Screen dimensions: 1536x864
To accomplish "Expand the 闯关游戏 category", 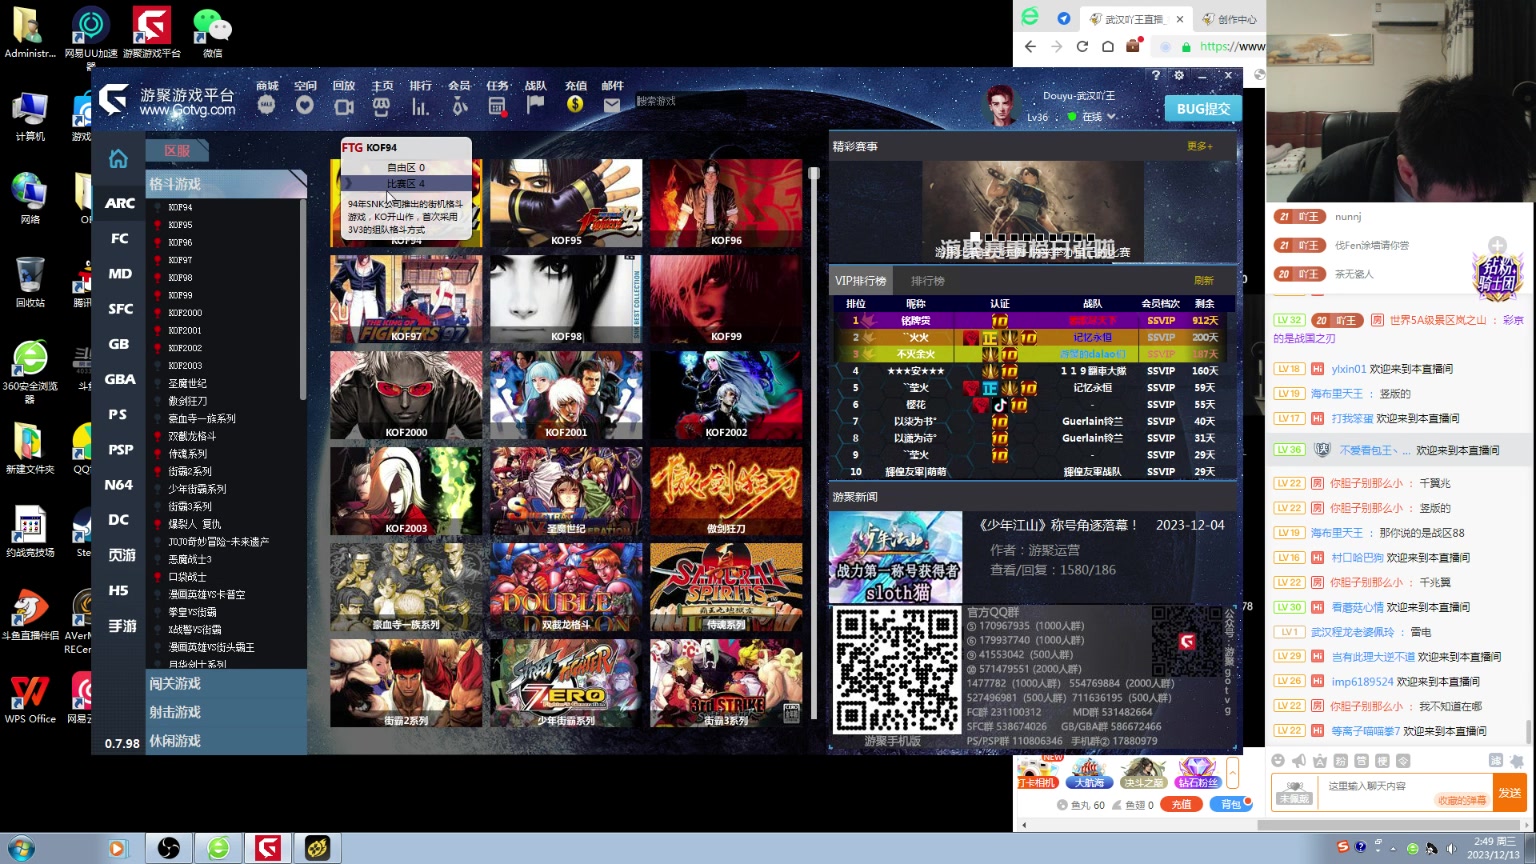I will (226, 684).
